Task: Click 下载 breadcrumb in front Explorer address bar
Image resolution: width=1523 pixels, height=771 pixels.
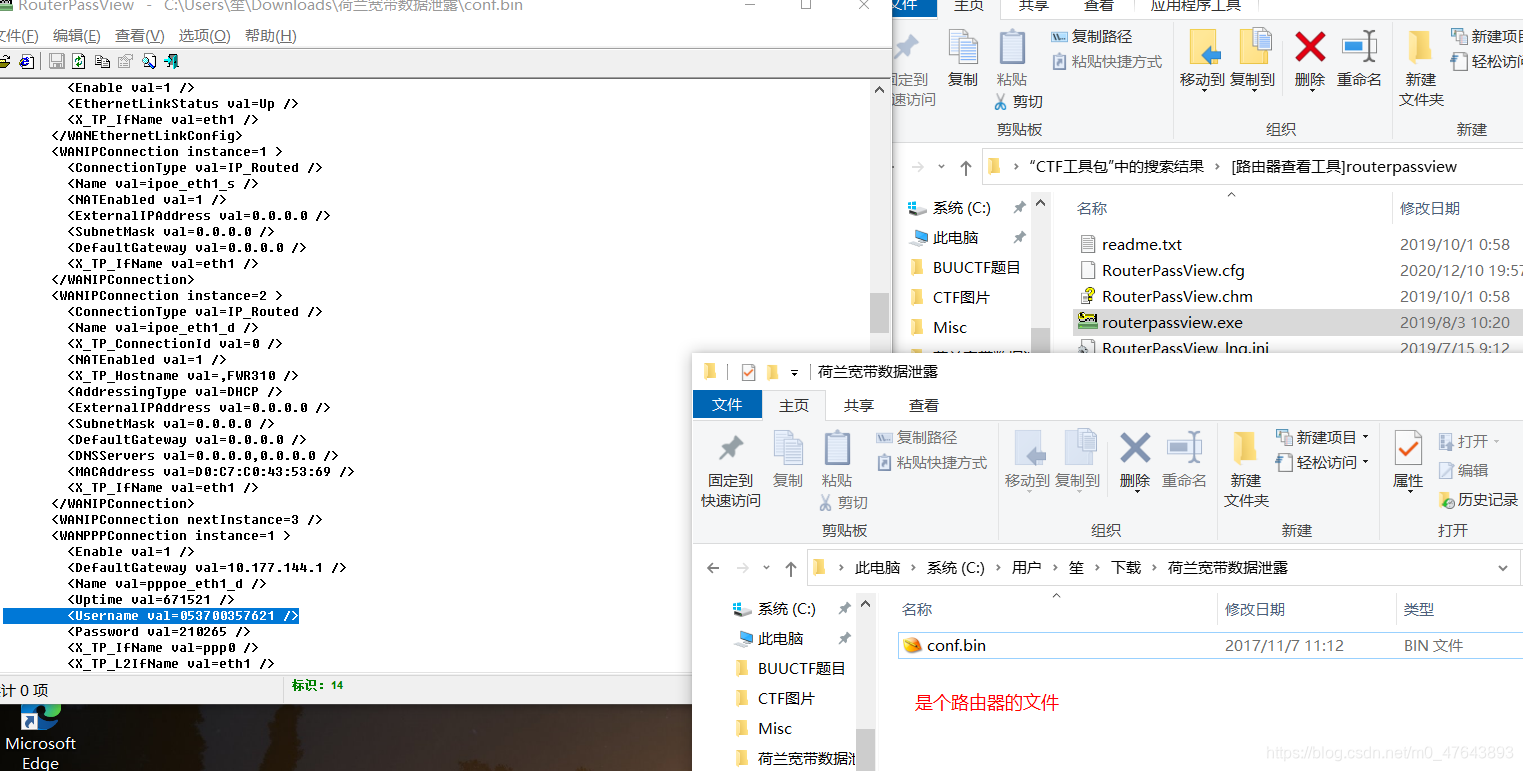Action: pyautogui.click(x=1126, y=567)
